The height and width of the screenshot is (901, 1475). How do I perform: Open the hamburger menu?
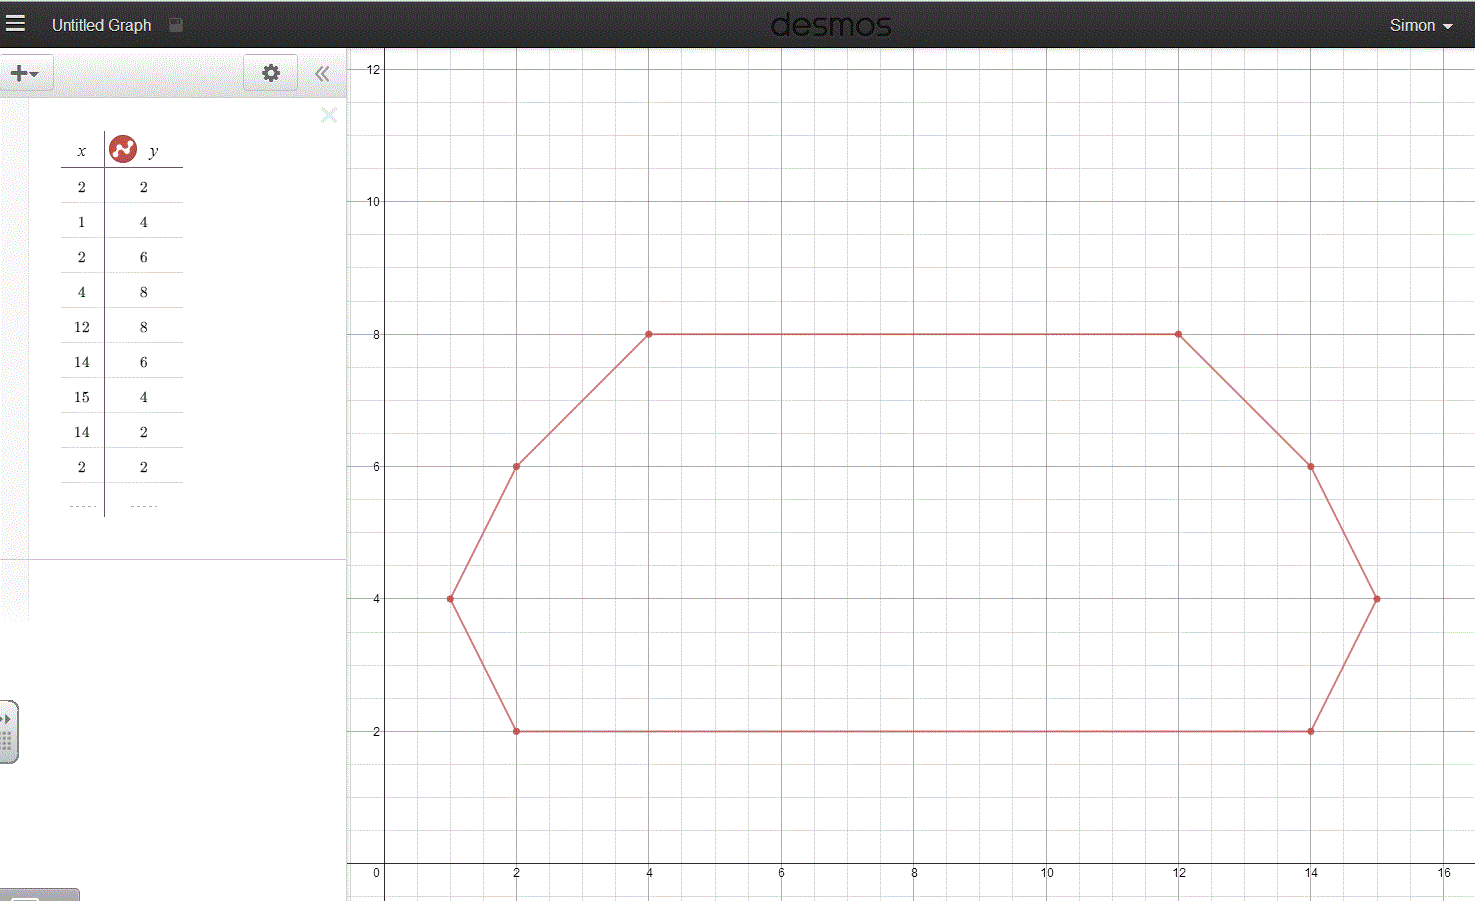(x=16, y=23)
